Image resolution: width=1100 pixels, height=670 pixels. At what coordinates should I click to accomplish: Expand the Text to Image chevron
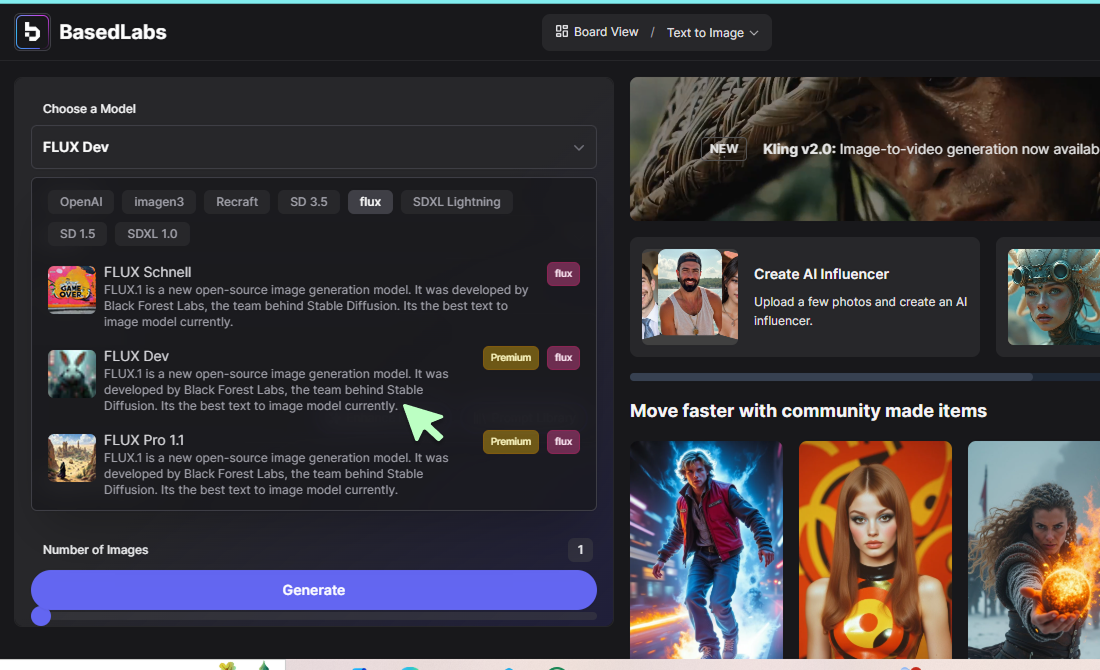[754, 33]
